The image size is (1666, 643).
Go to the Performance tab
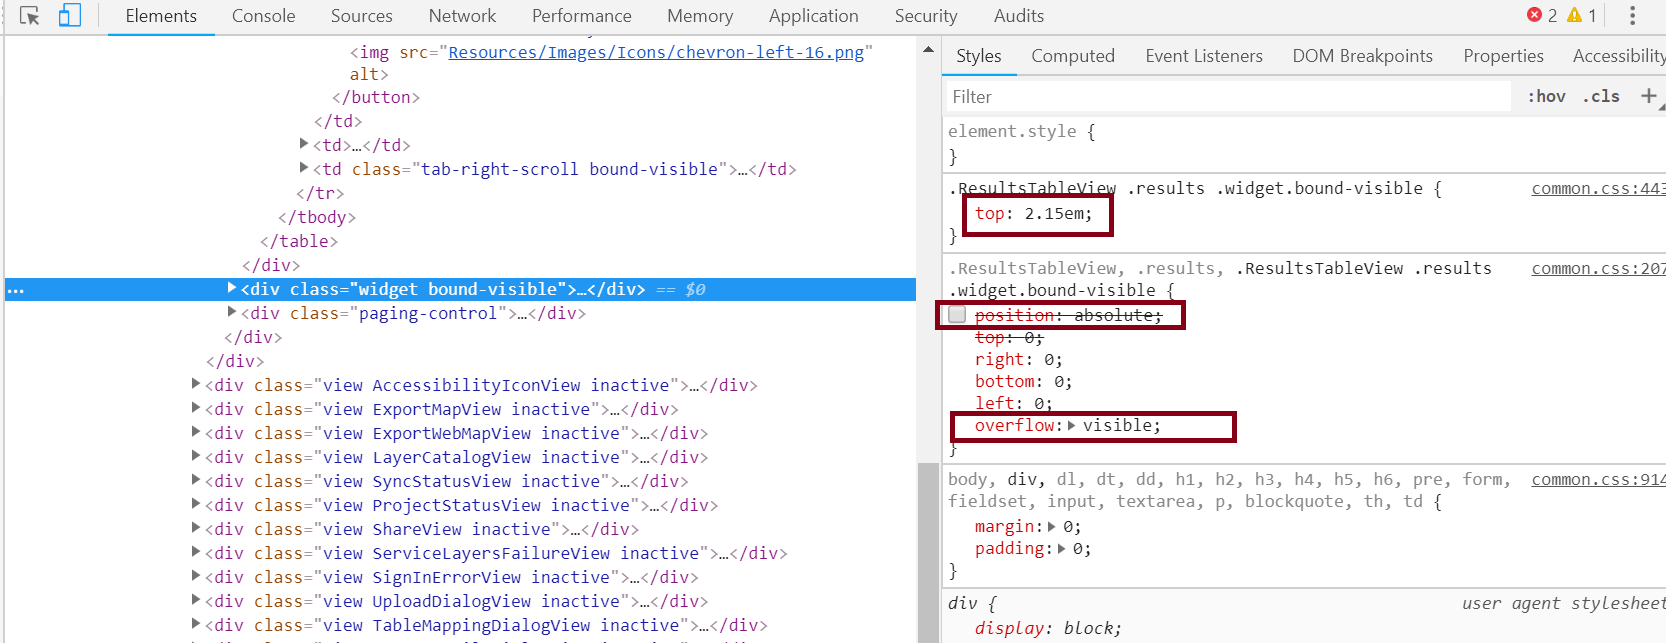pyautogui.click(x=581, y=16)
